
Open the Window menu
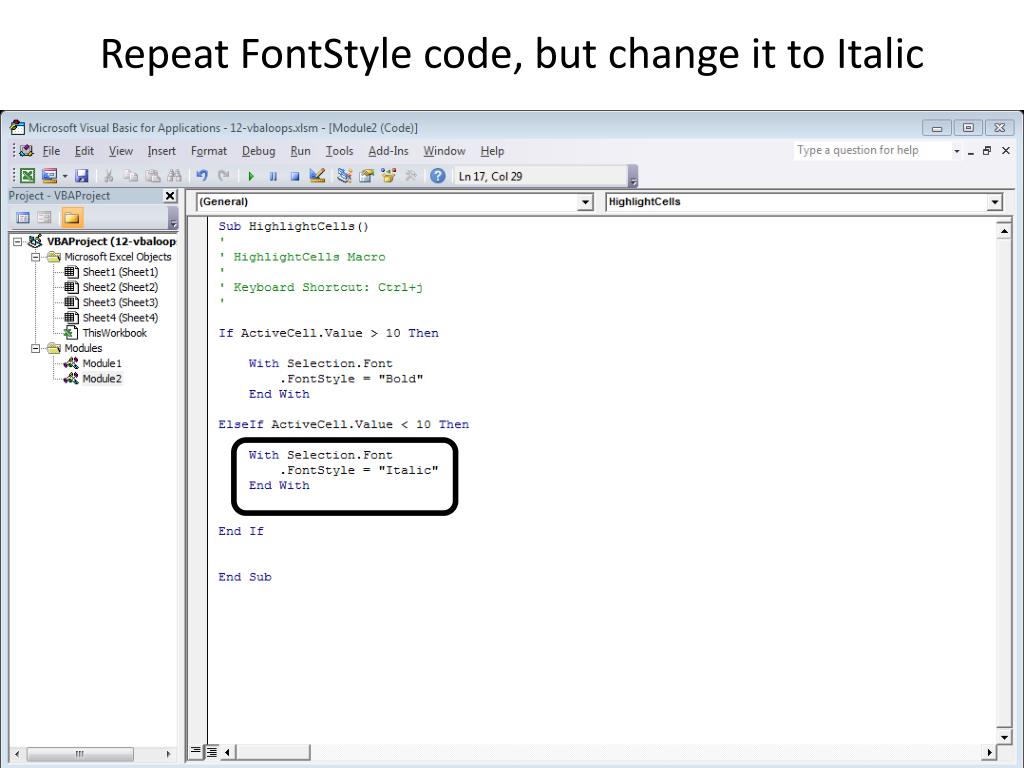point(444,151)
